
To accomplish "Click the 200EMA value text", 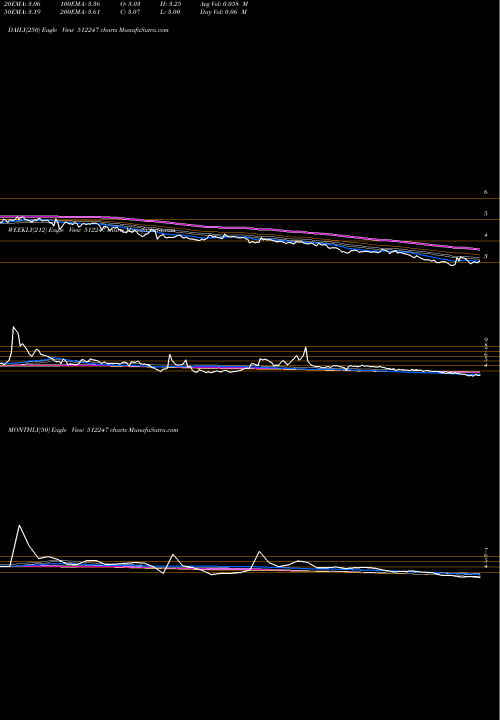I will point(80,12).
